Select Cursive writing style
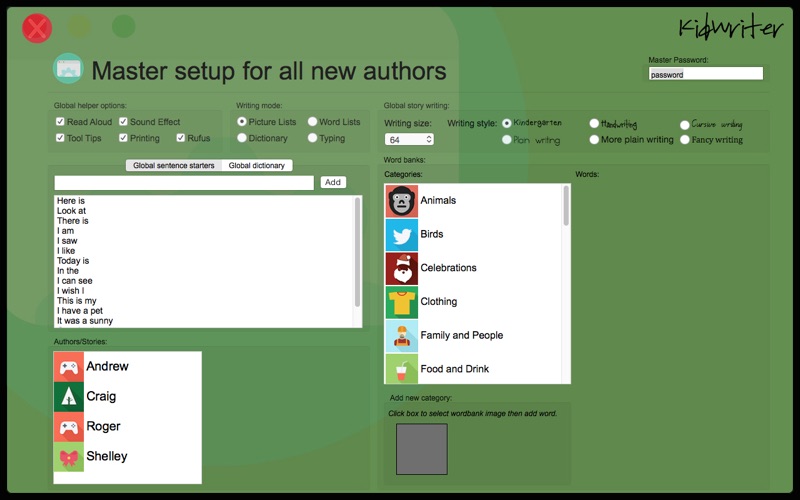This screenshot has width=800, height=500. pyautogui.click(x=685, y=124)
